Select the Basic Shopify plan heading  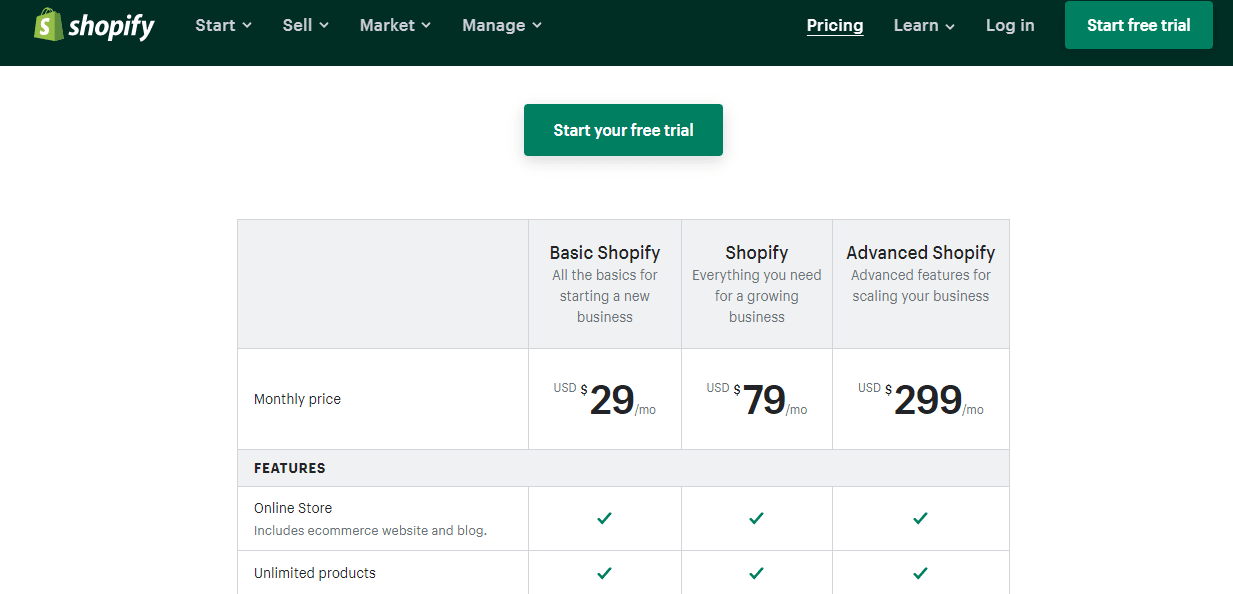605,253
